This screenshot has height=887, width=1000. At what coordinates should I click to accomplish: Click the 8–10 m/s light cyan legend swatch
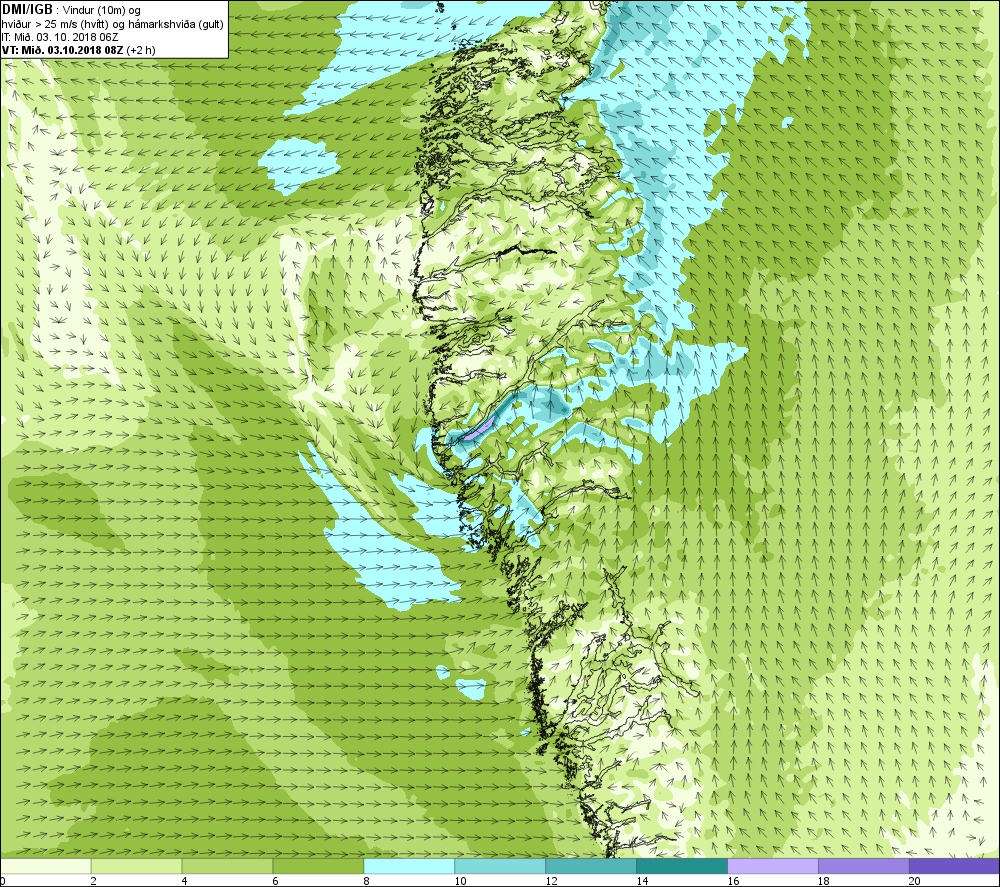pos(409,866)
